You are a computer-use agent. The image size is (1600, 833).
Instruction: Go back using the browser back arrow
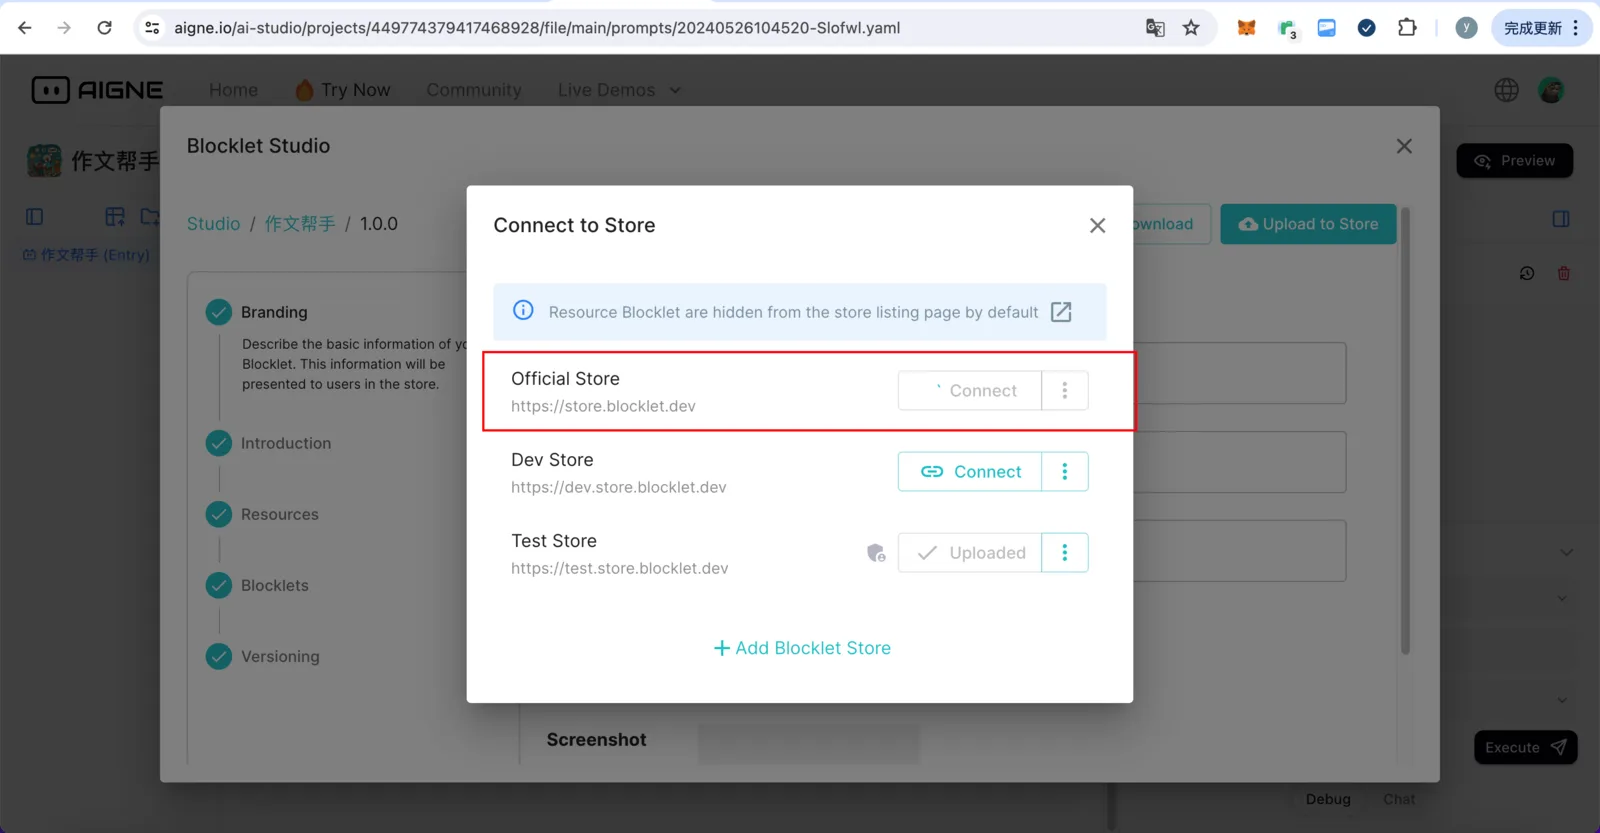pyautogui.click(x=25, y=28)
